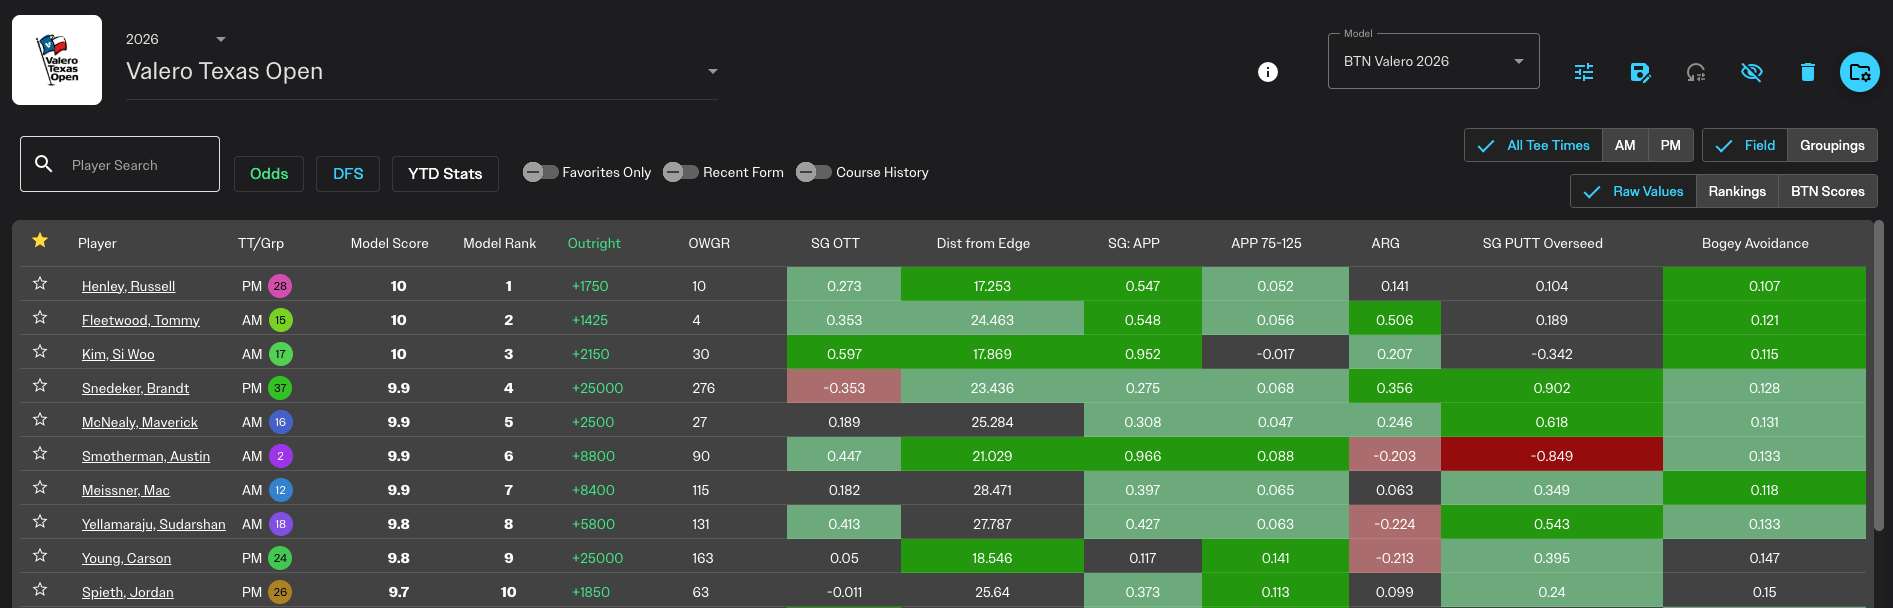Click group badge 37 for Snedeker
Image resolution: width=1893 pixels, height=608 pixels.
(280, 388)
